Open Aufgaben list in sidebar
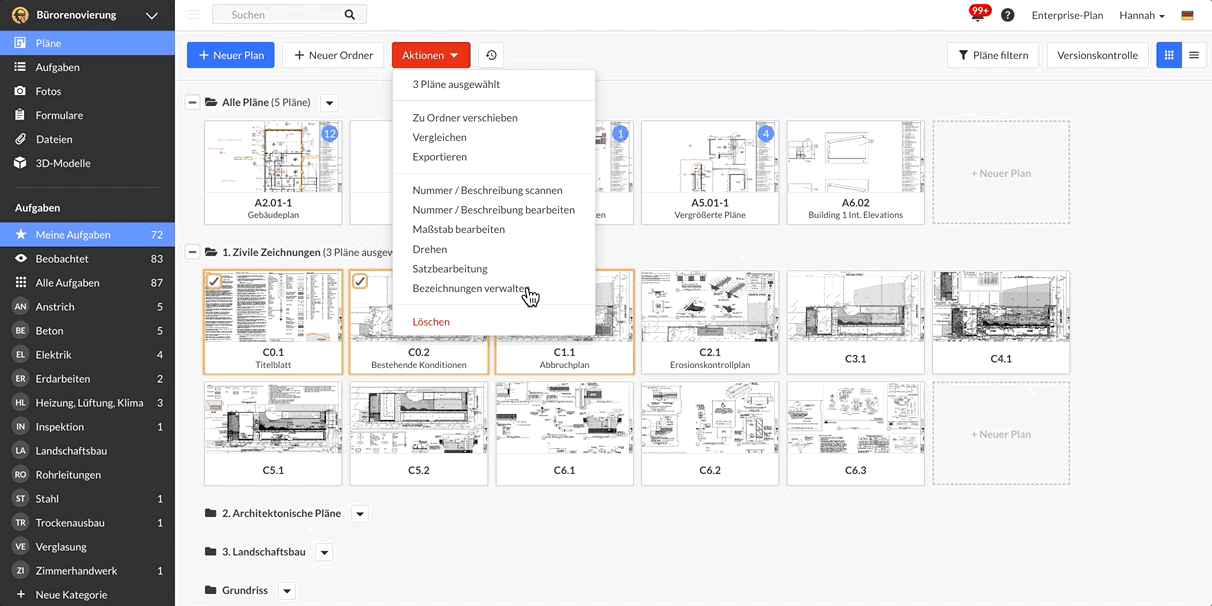 (x=87, y=67)
